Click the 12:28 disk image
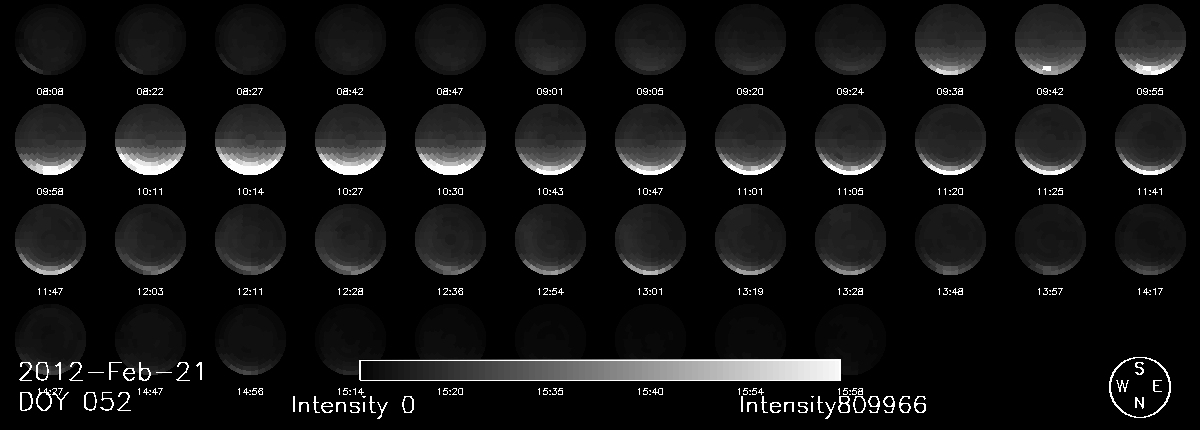Screen dimensions: 1200x430 click(x=350, y=240)
